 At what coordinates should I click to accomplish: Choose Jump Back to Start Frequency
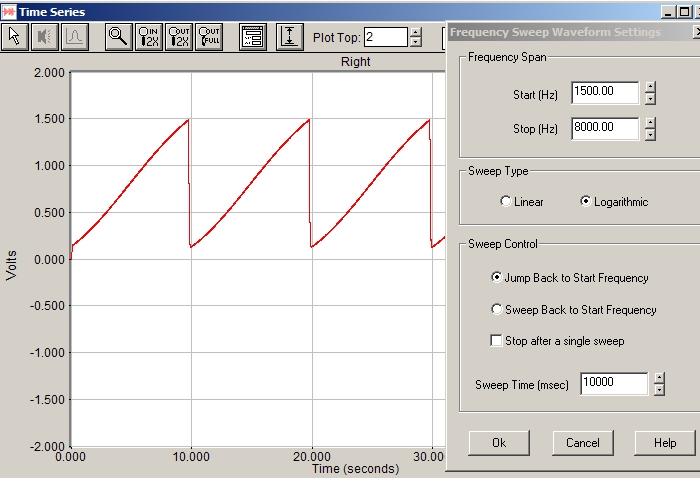pos(496,278)
